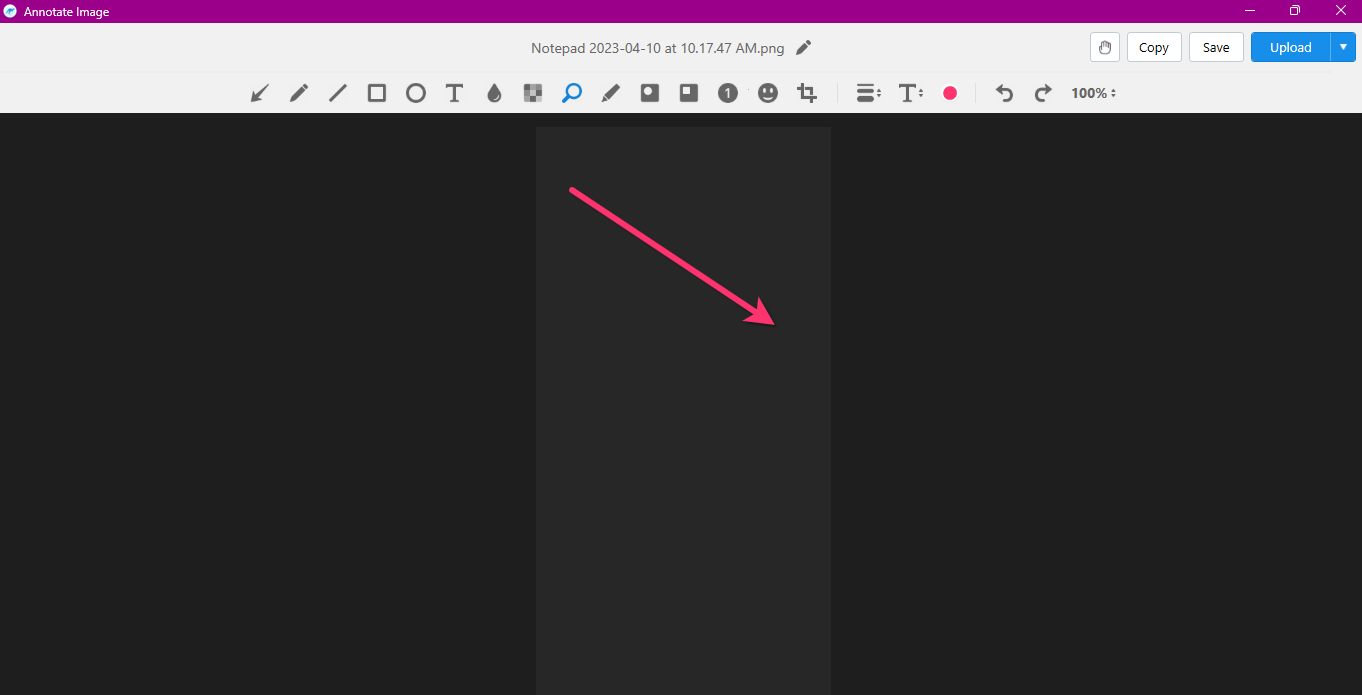1362x695 pixels.
Task: Expand the Upload options arrow
Action: point(1343,47)
